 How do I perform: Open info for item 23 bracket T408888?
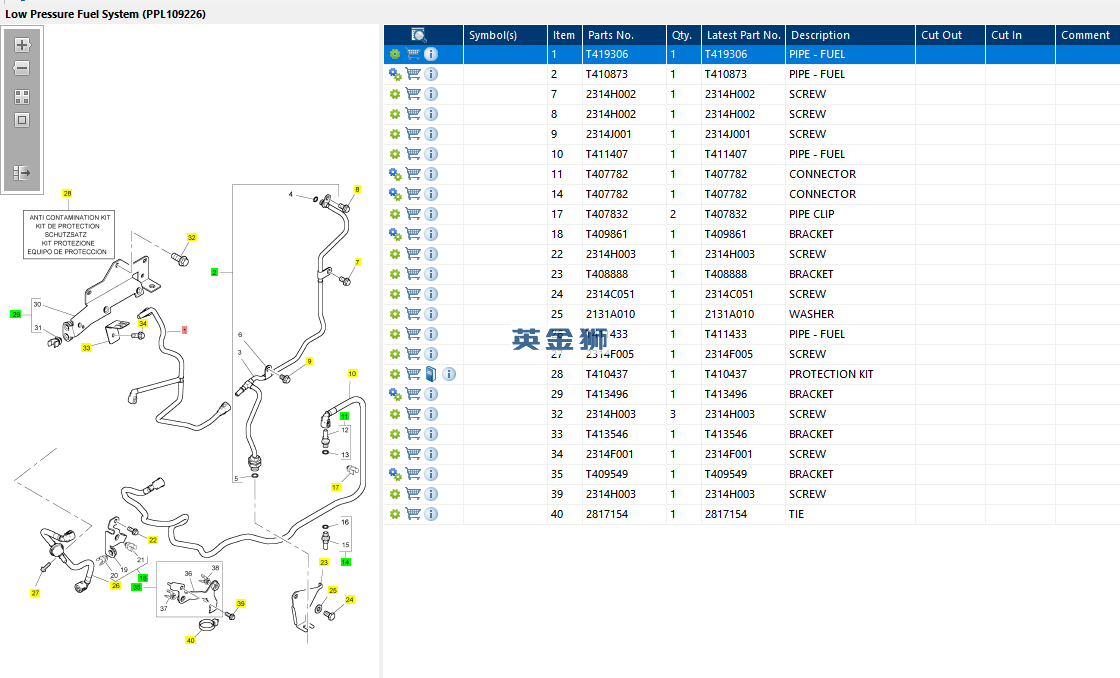(431, 274)
